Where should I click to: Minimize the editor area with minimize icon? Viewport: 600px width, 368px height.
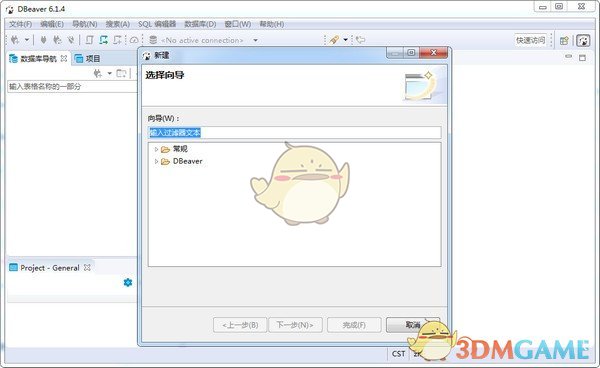tap(569, 57)
